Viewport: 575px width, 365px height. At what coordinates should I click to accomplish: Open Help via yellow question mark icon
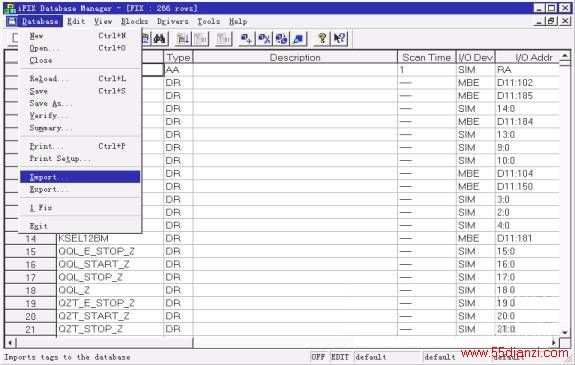pyautogui.click(x=322, y=39)
